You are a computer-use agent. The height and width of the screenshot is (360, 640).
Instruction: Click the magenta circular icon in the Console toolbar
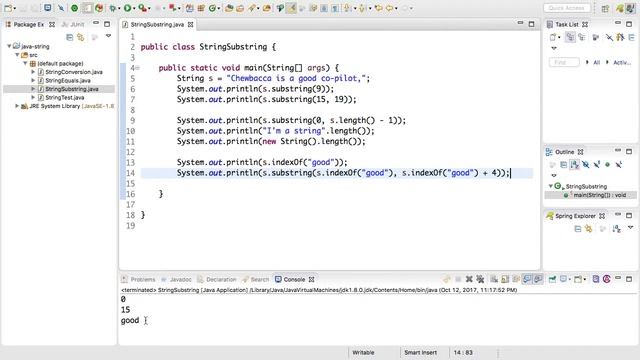pyautogui.click(x=607, y=279)
